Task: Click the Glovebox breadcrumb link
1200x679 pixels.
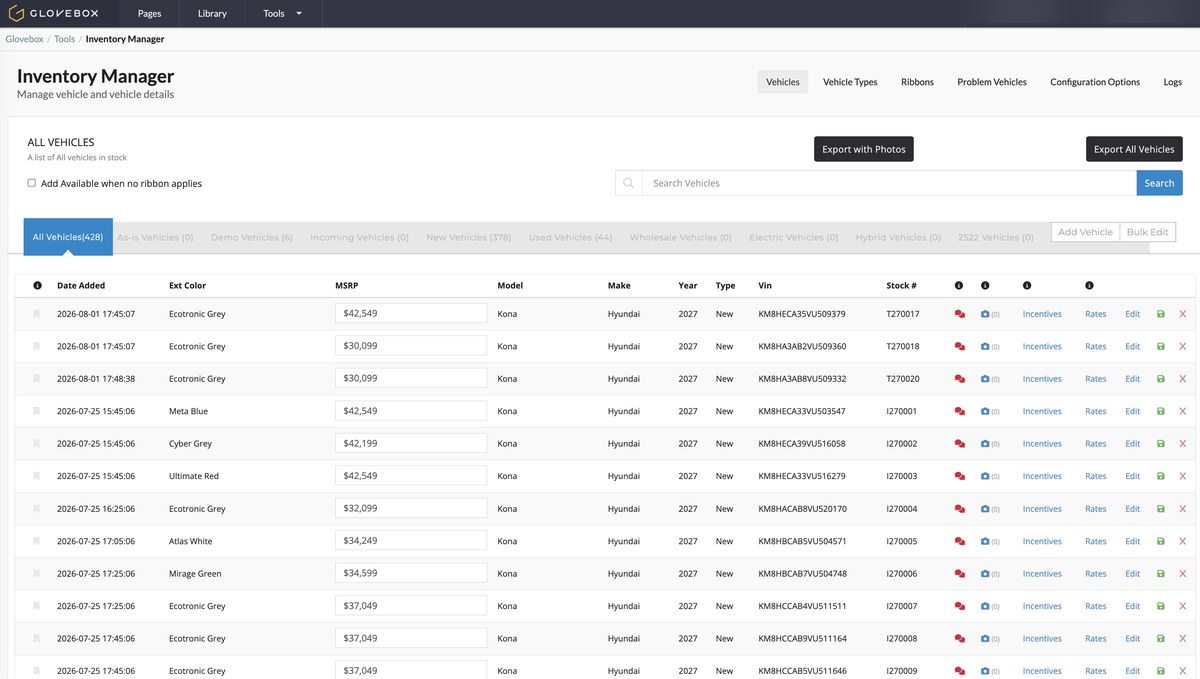Action: click(24, 39)
